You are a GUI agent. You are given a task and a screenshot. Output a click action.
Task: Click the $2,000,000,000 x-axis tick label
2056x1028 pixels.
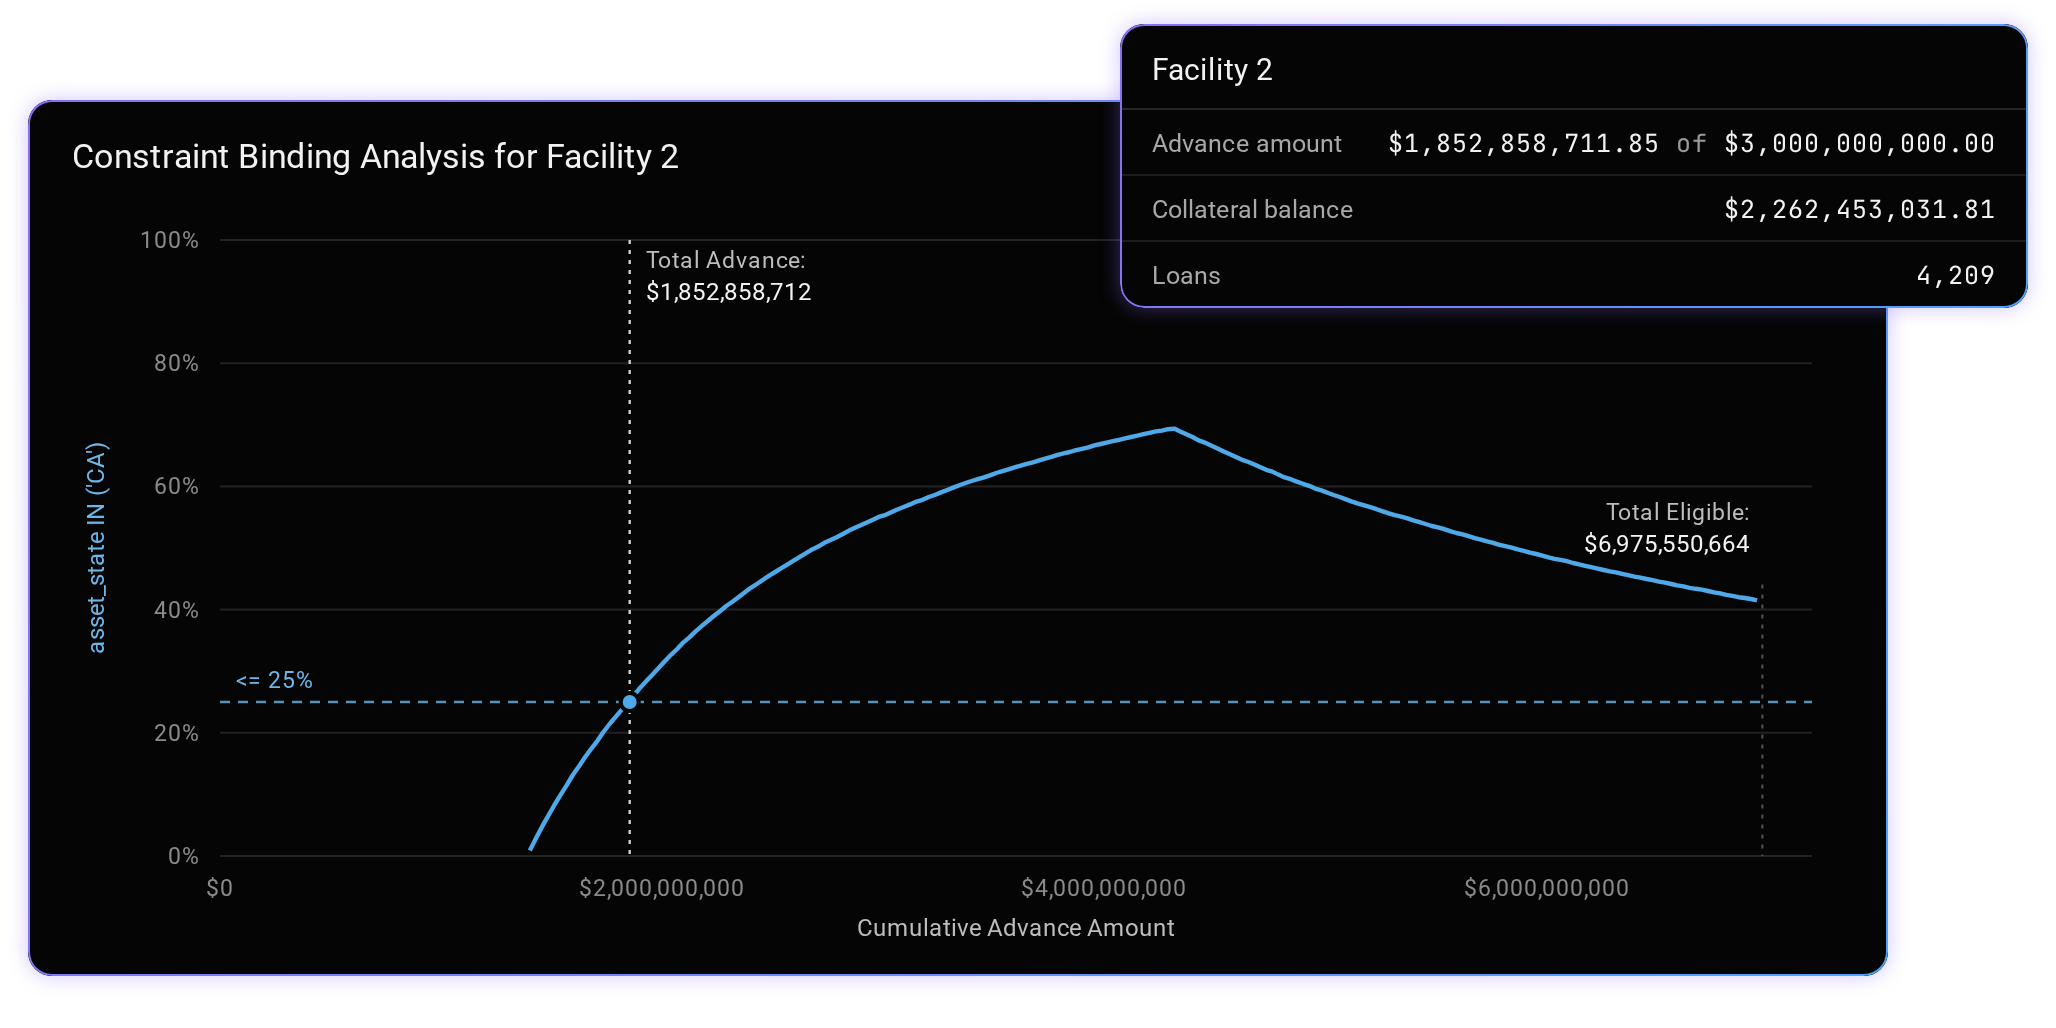[662, 888]
